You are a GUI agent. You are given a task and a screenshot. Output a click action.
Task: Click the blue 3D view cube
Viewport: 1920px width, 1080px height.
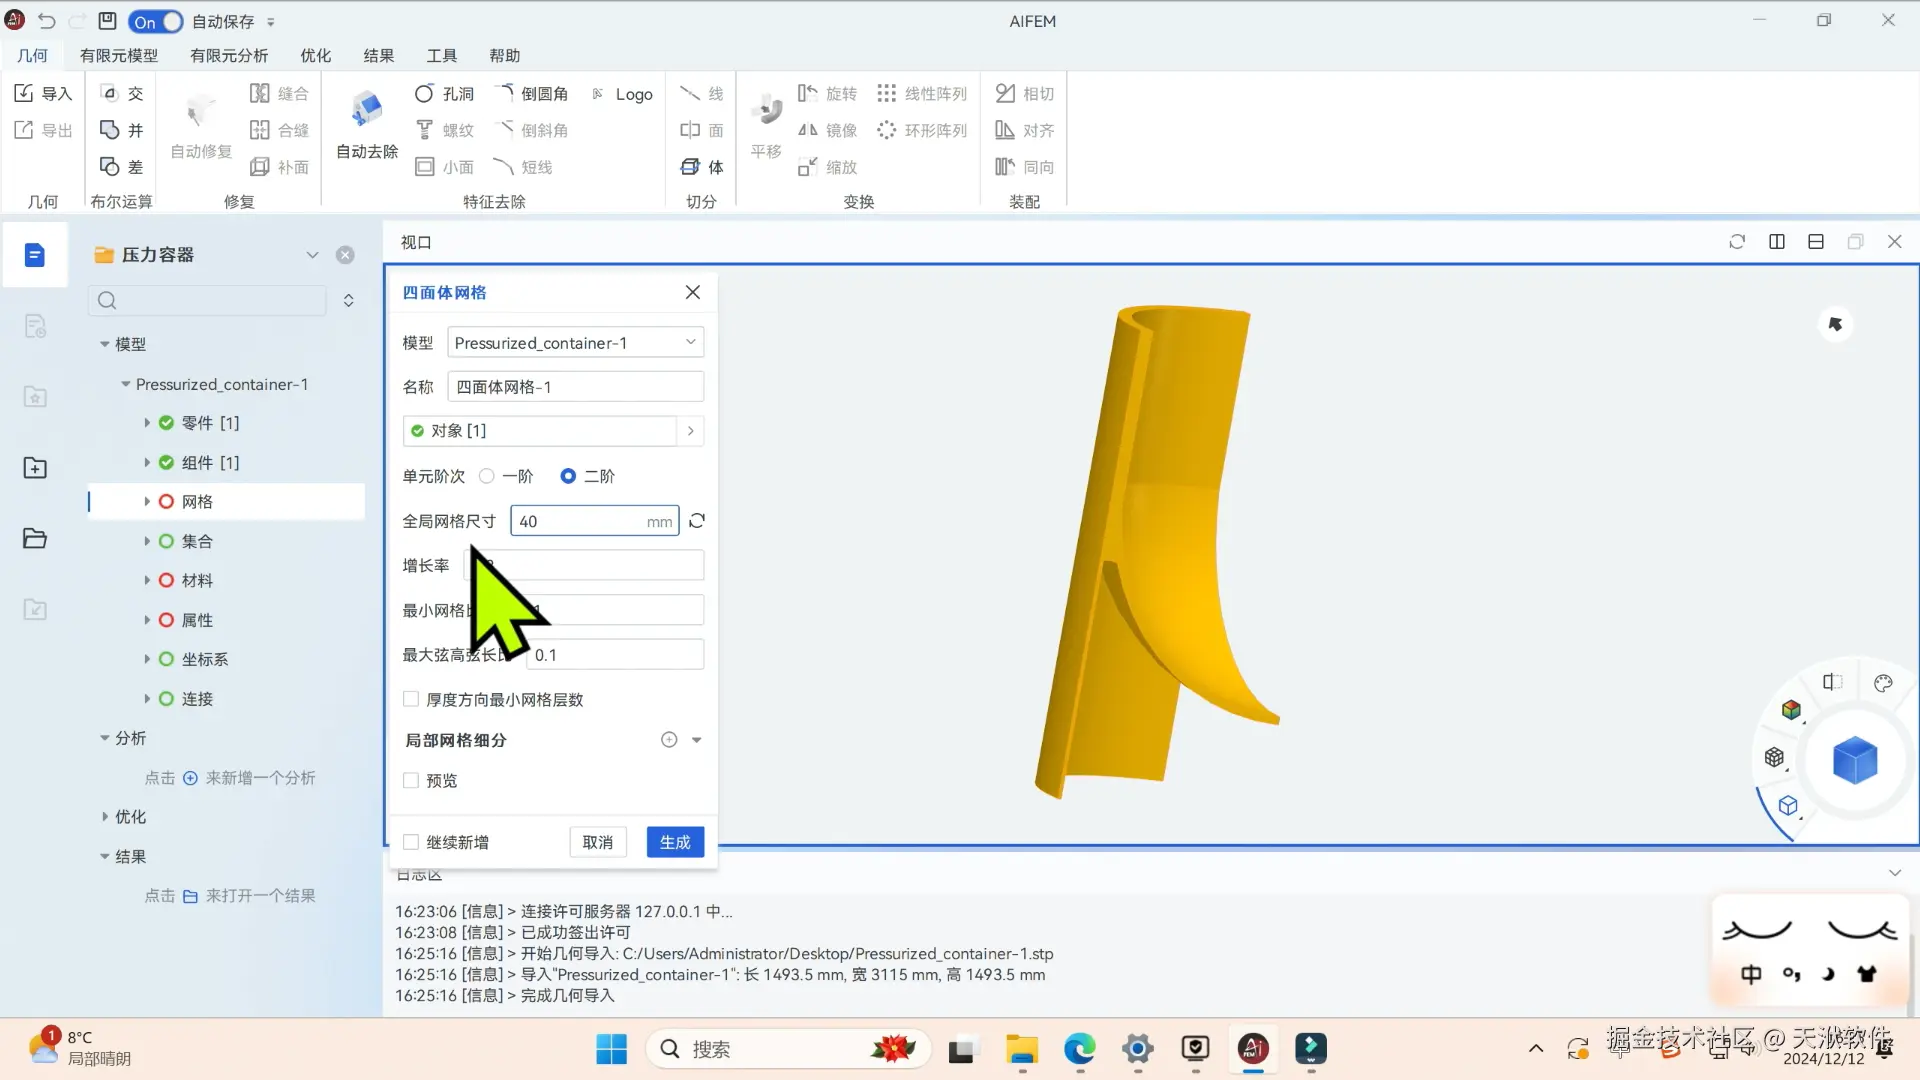point(1854,760)
